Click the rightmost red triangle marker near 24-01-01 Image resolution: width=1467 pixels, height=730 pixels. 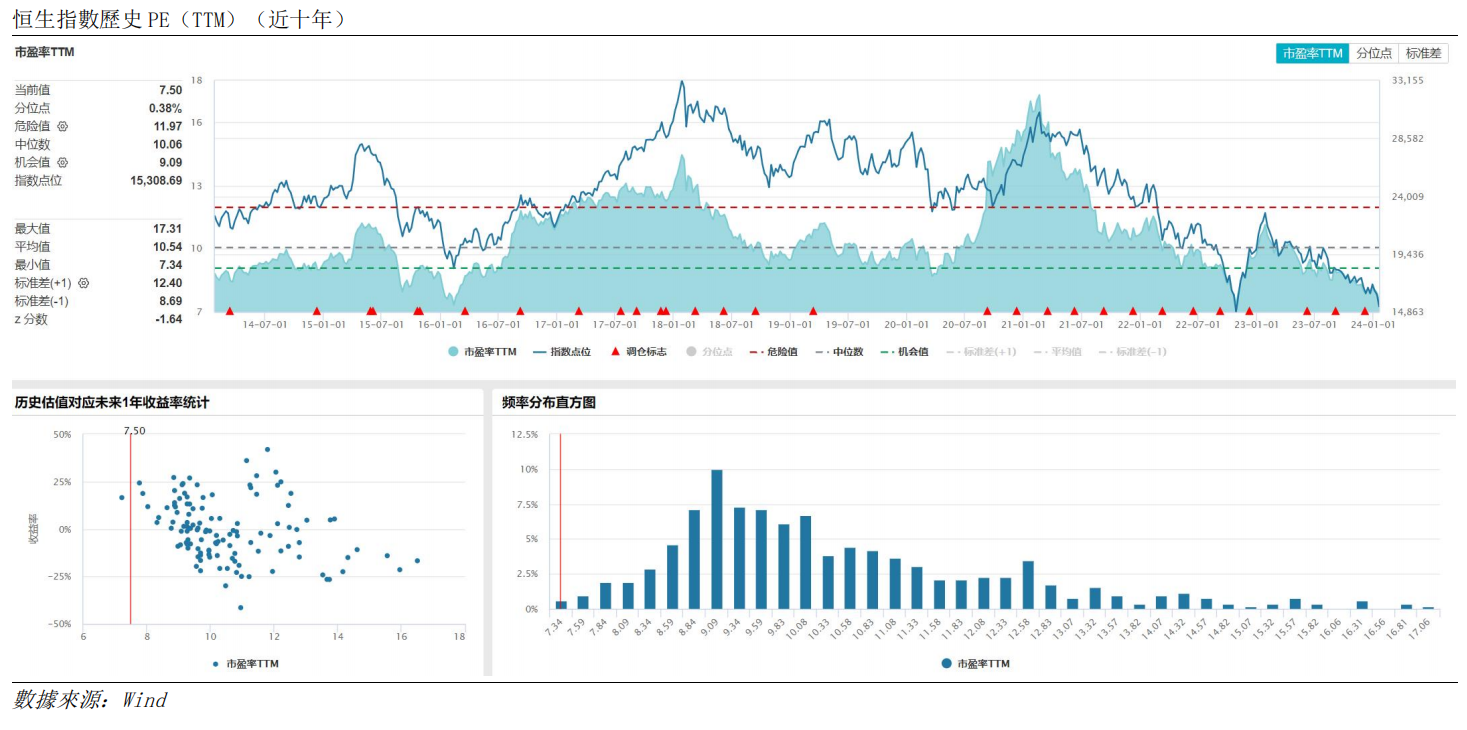1364,311
